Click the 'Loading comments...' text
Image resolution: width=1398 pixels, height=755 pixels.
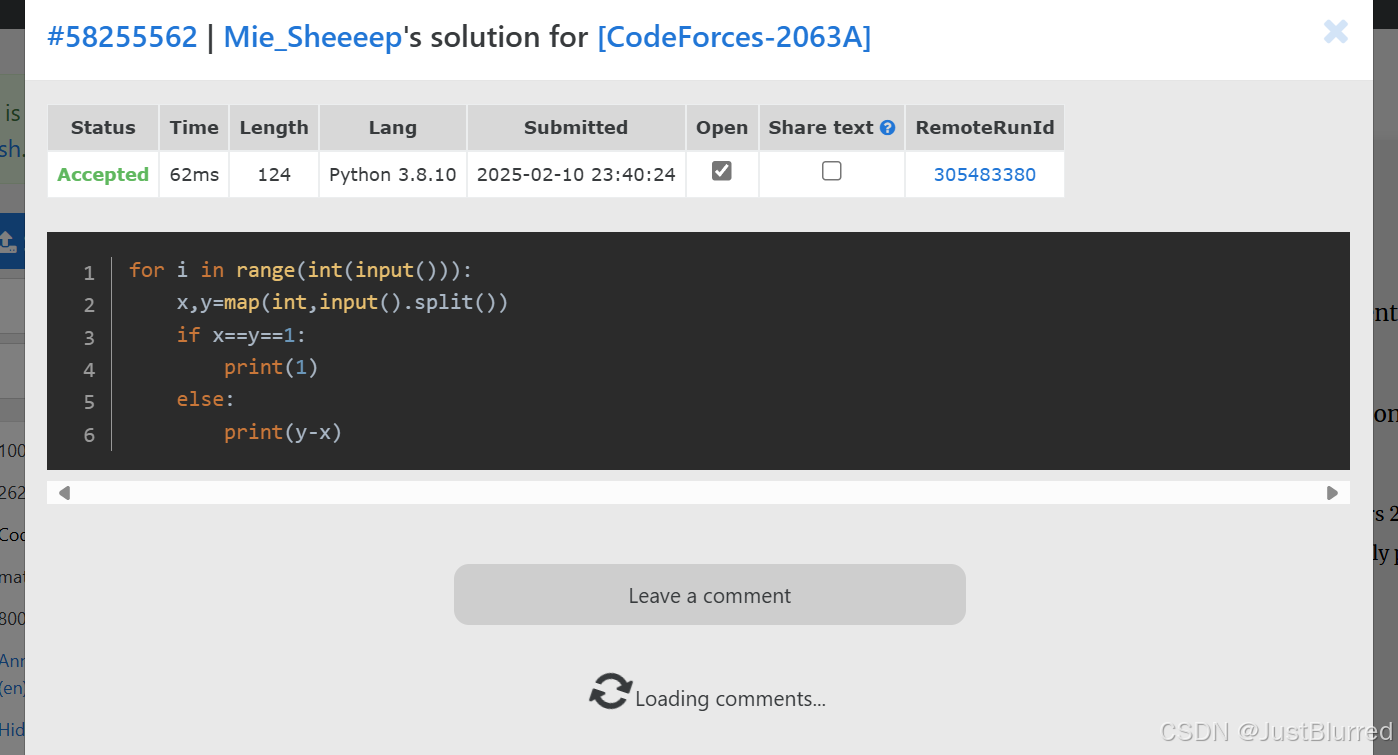coord(730,699)
